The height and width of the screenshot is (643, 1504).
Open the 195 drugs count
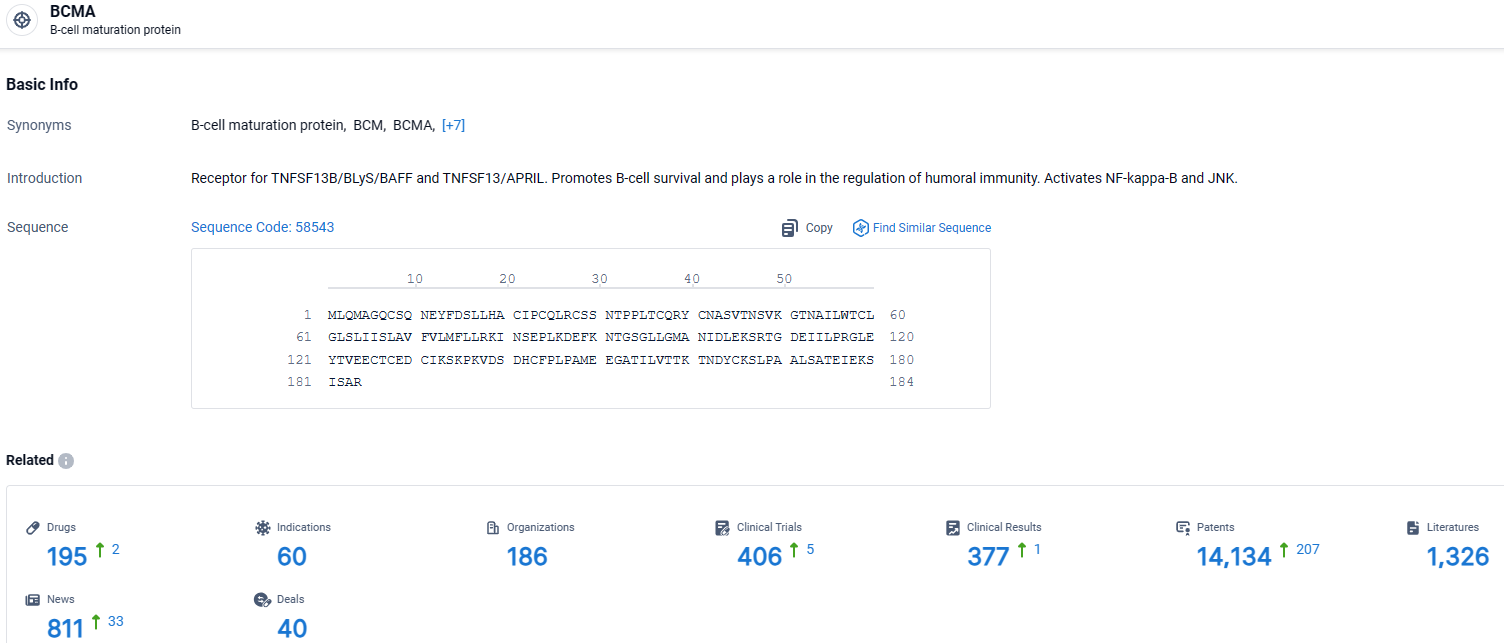click(x=67, y=557)
